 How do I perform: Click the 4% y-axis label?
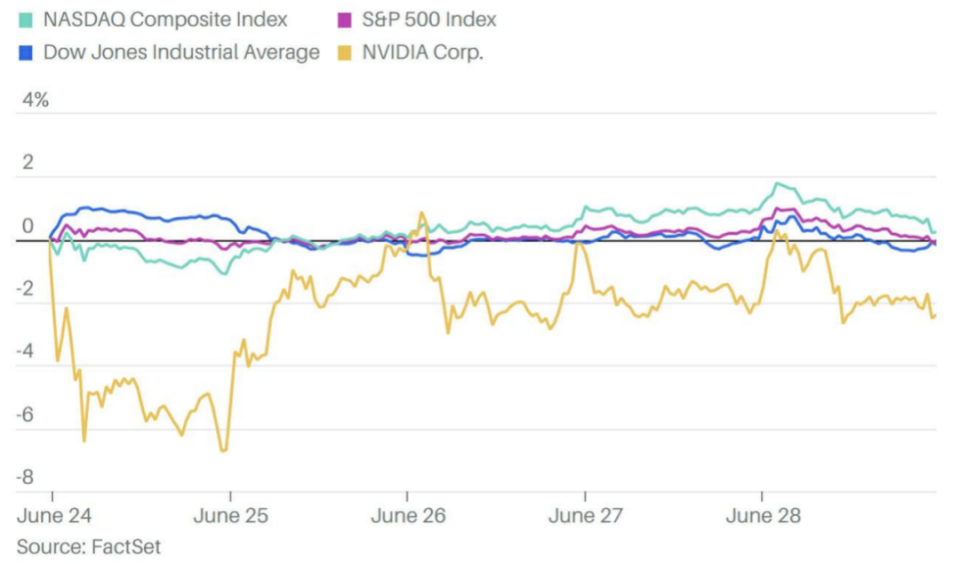35,100
